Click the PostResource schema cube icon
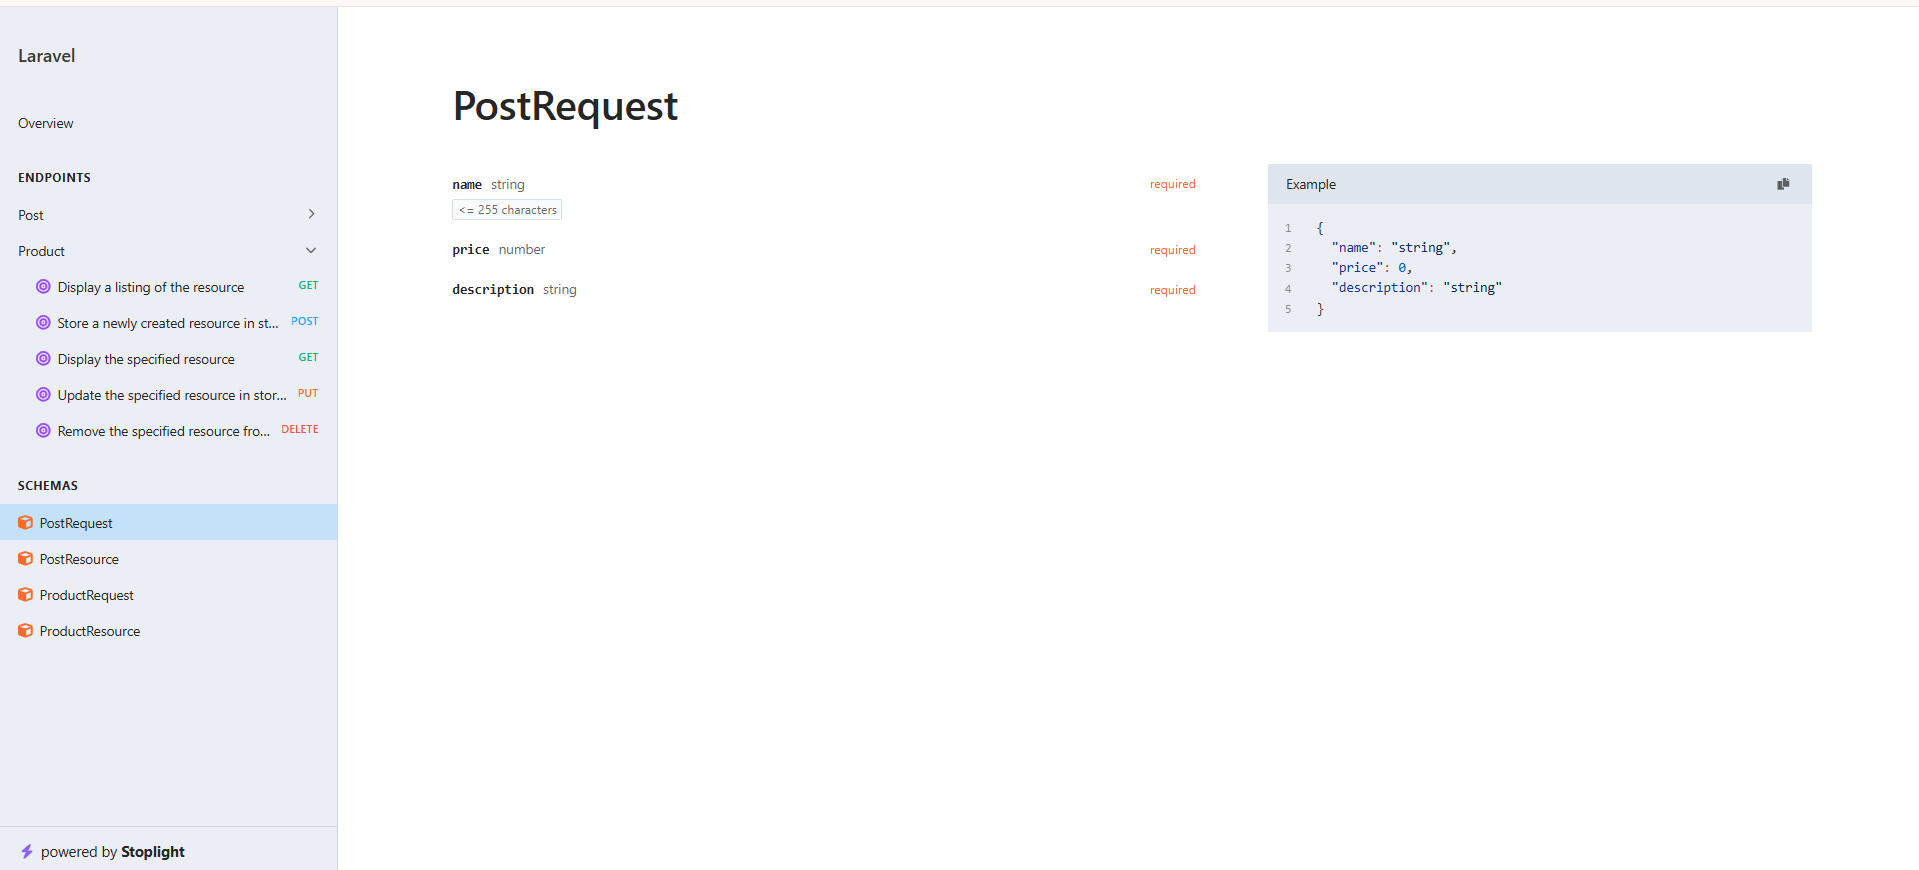Screen dimensions: 1919x870 tap(26, 559)
